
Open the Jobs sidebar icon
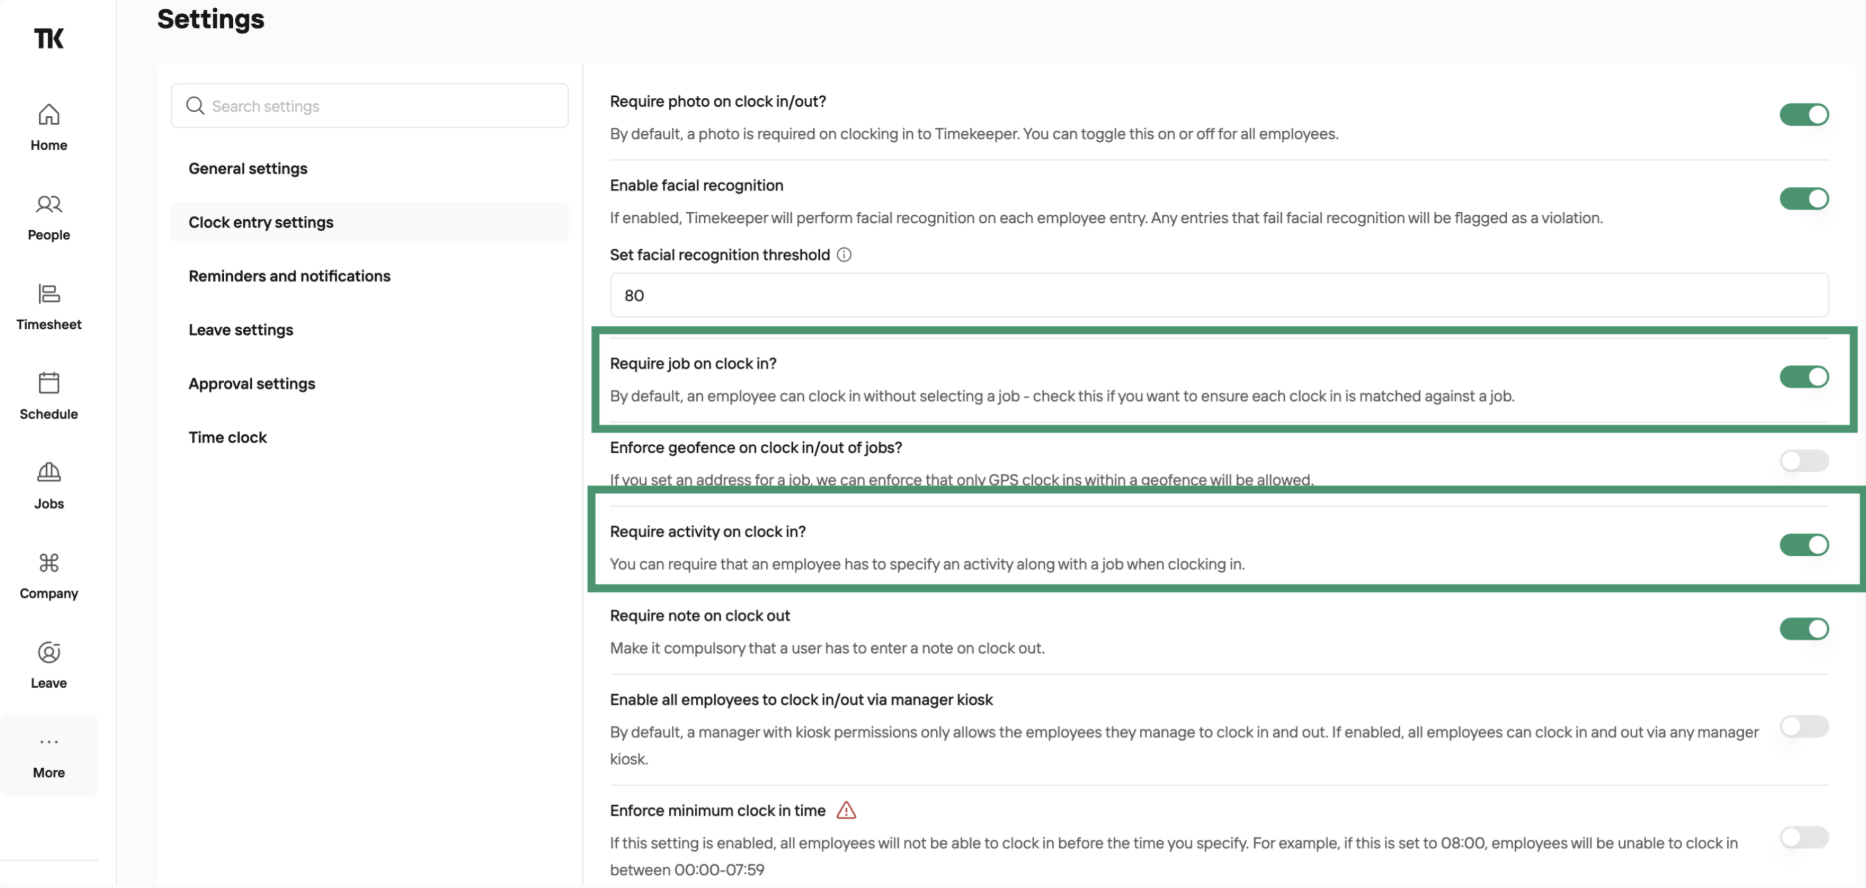click(x=48, y=472)
